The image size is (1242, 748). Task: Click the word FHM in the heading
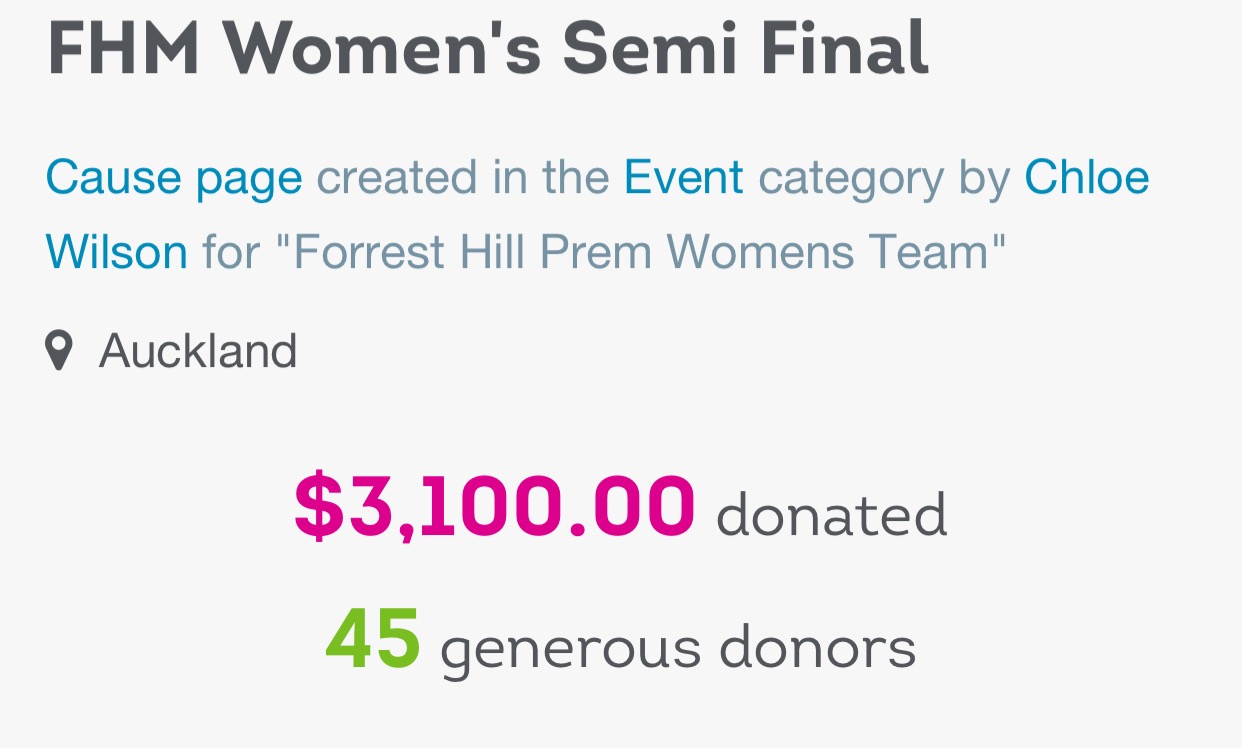(124, 49)
